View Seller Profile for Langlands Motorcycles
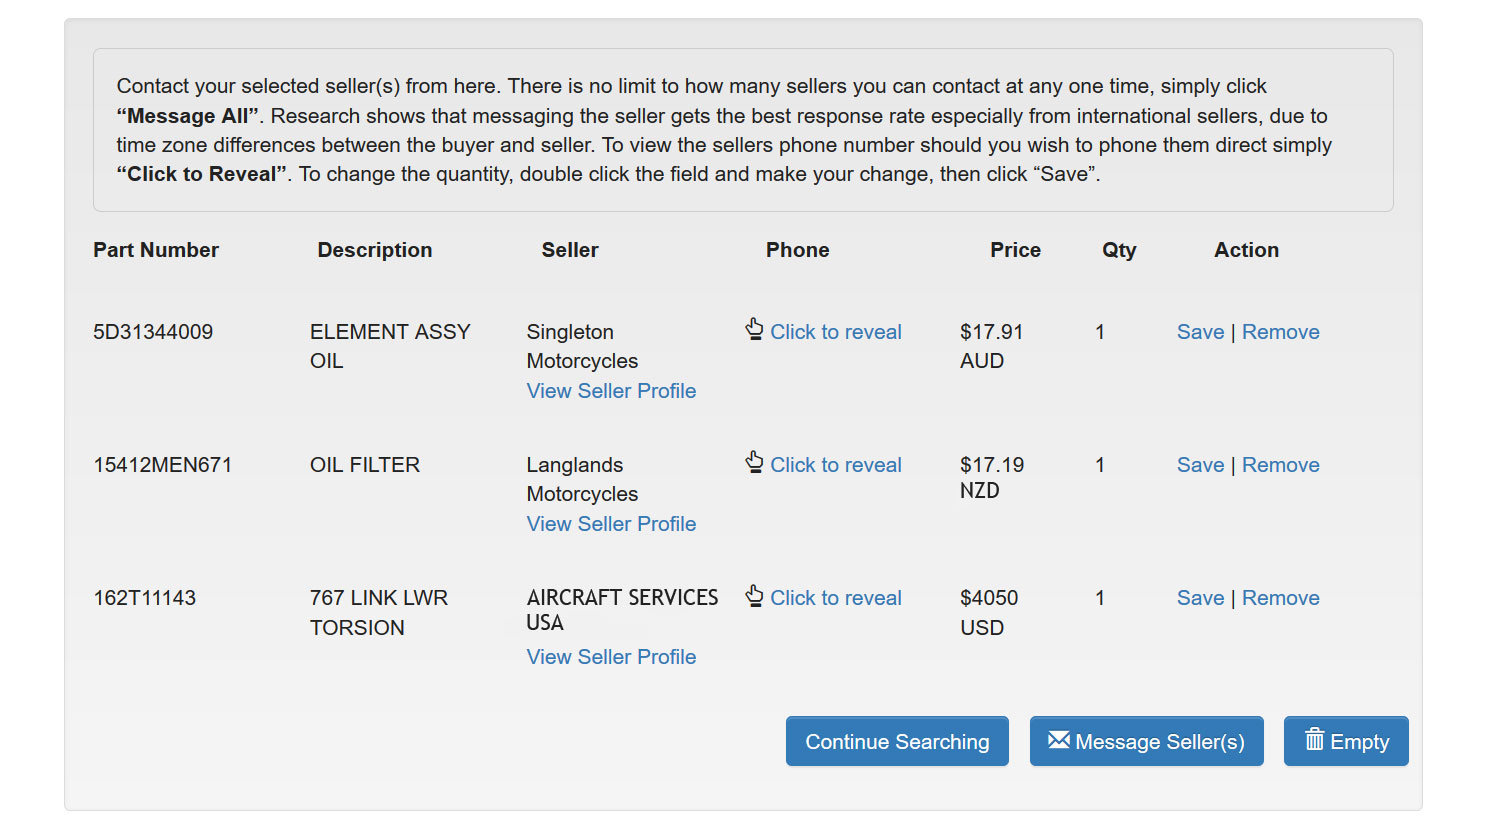The image size is (1489, 818). [x=611, y=524]
